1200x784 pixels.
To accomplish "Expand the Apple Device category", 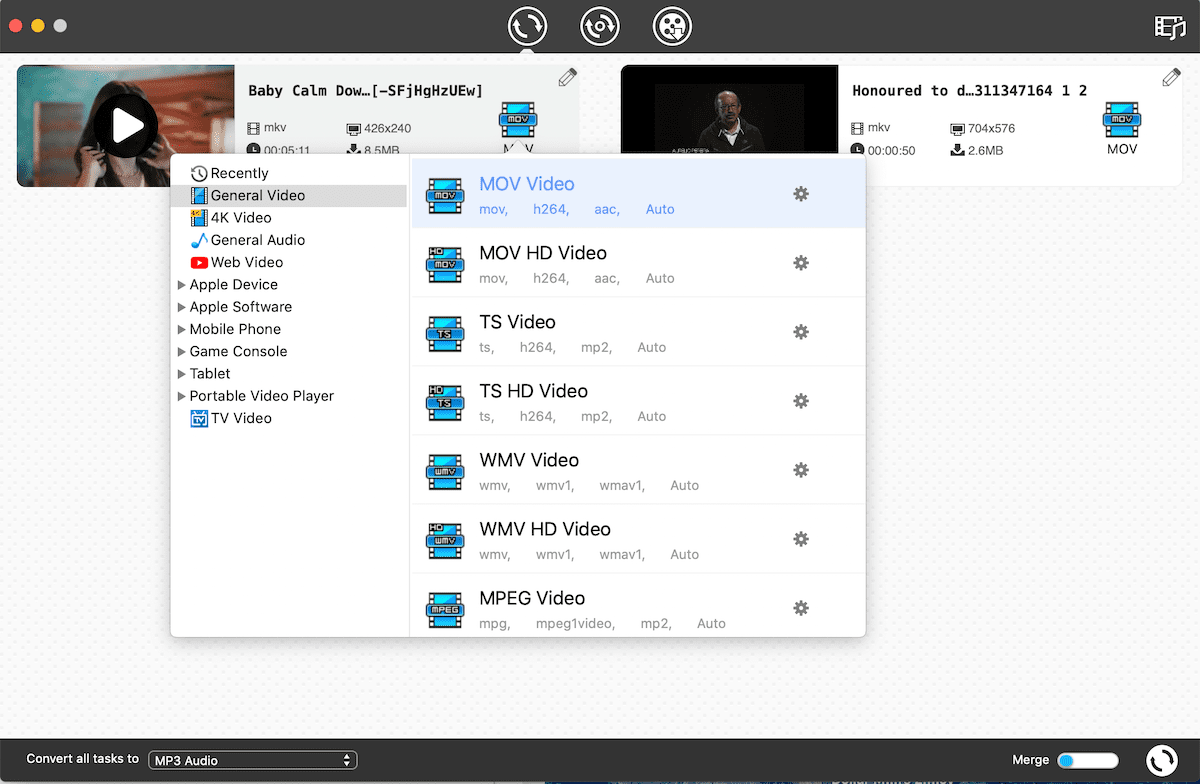I will click(x=182, y=285).
